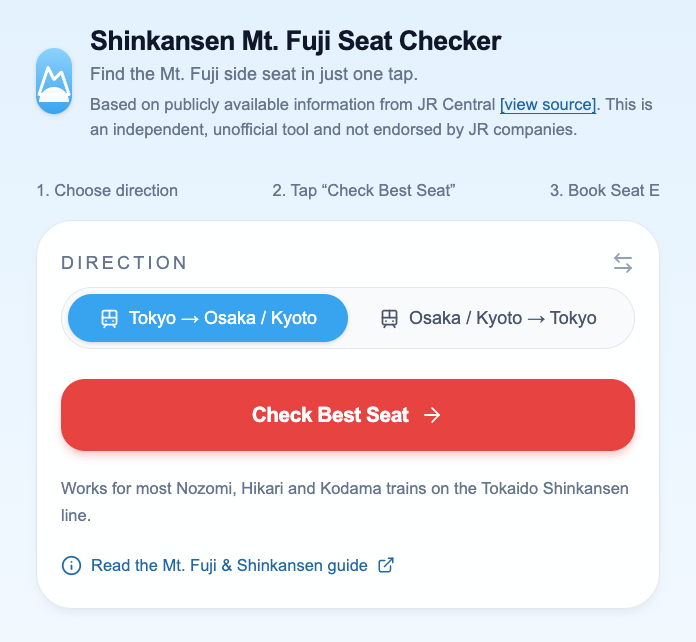Read the Mt. Fuji & Shinkansen guide
The image size is (696, 642).
[x=229, y=565]
